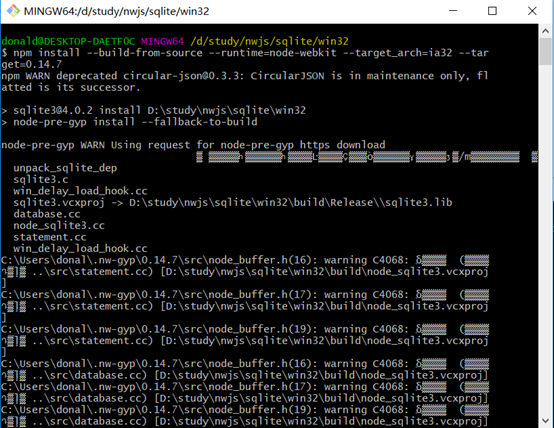
Task: Click the scrollbar down arrow
Action: click(546, 421)
